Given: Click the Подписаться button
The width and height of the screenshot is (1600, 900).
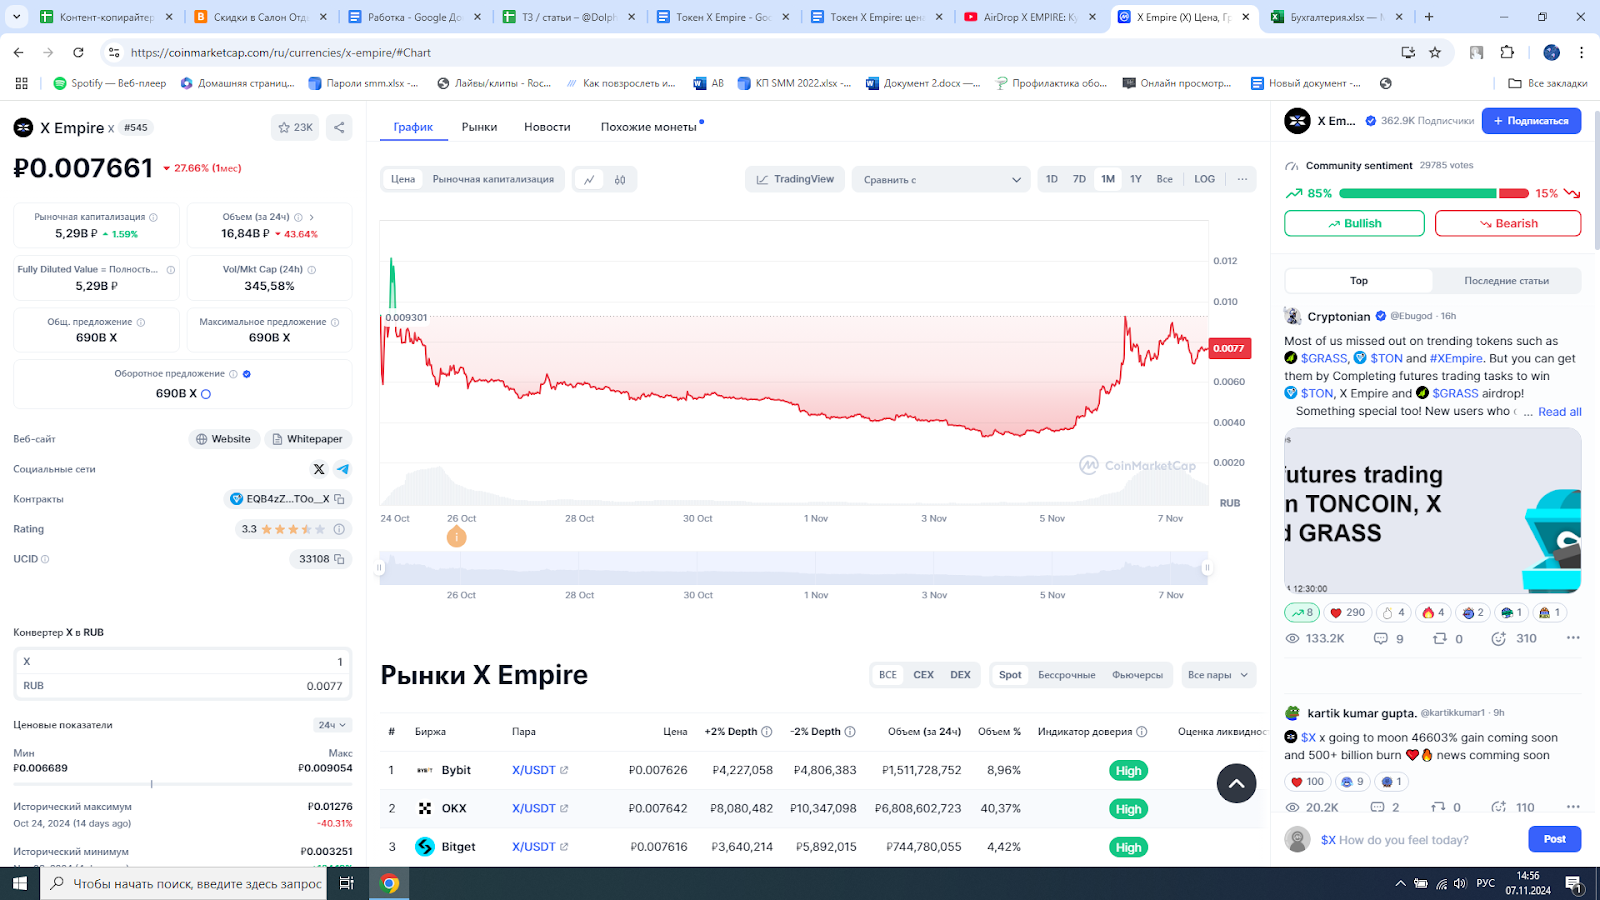Looking at the screenshot, I should tap(1531, 120).
